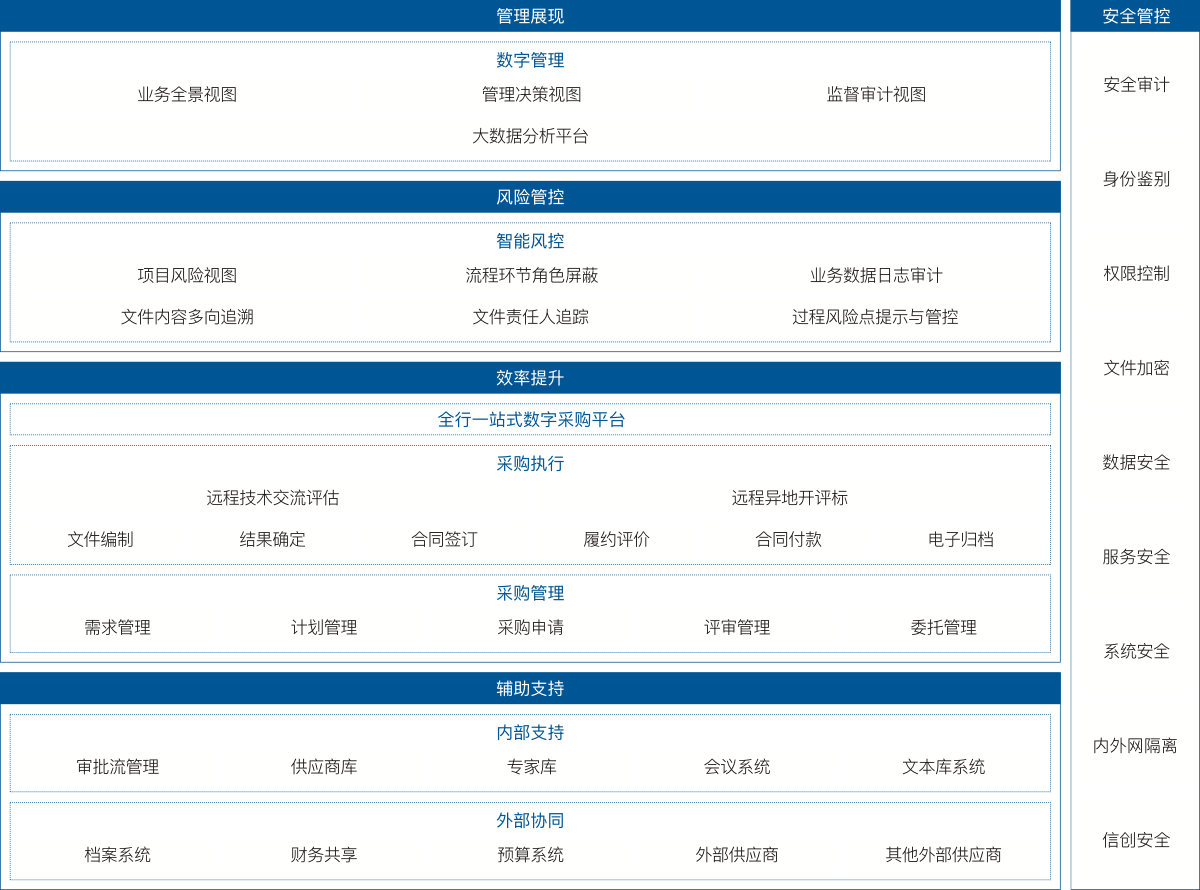Select the 电子归档 item
Viewport: 1200px width, 890px height.
[x=960, y=540]
